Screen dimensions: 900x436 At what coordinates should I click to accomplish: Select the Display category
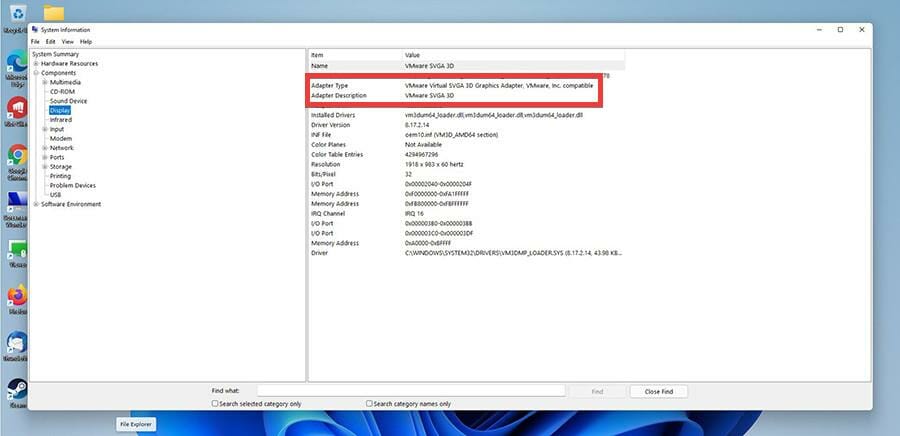tap(60, 110)
